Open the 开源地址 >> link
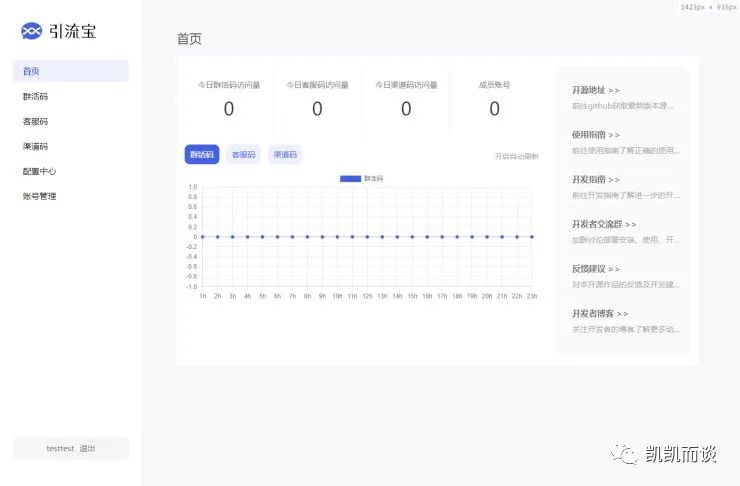Screen dimensions: 740x486 click(x=596, y=90)
